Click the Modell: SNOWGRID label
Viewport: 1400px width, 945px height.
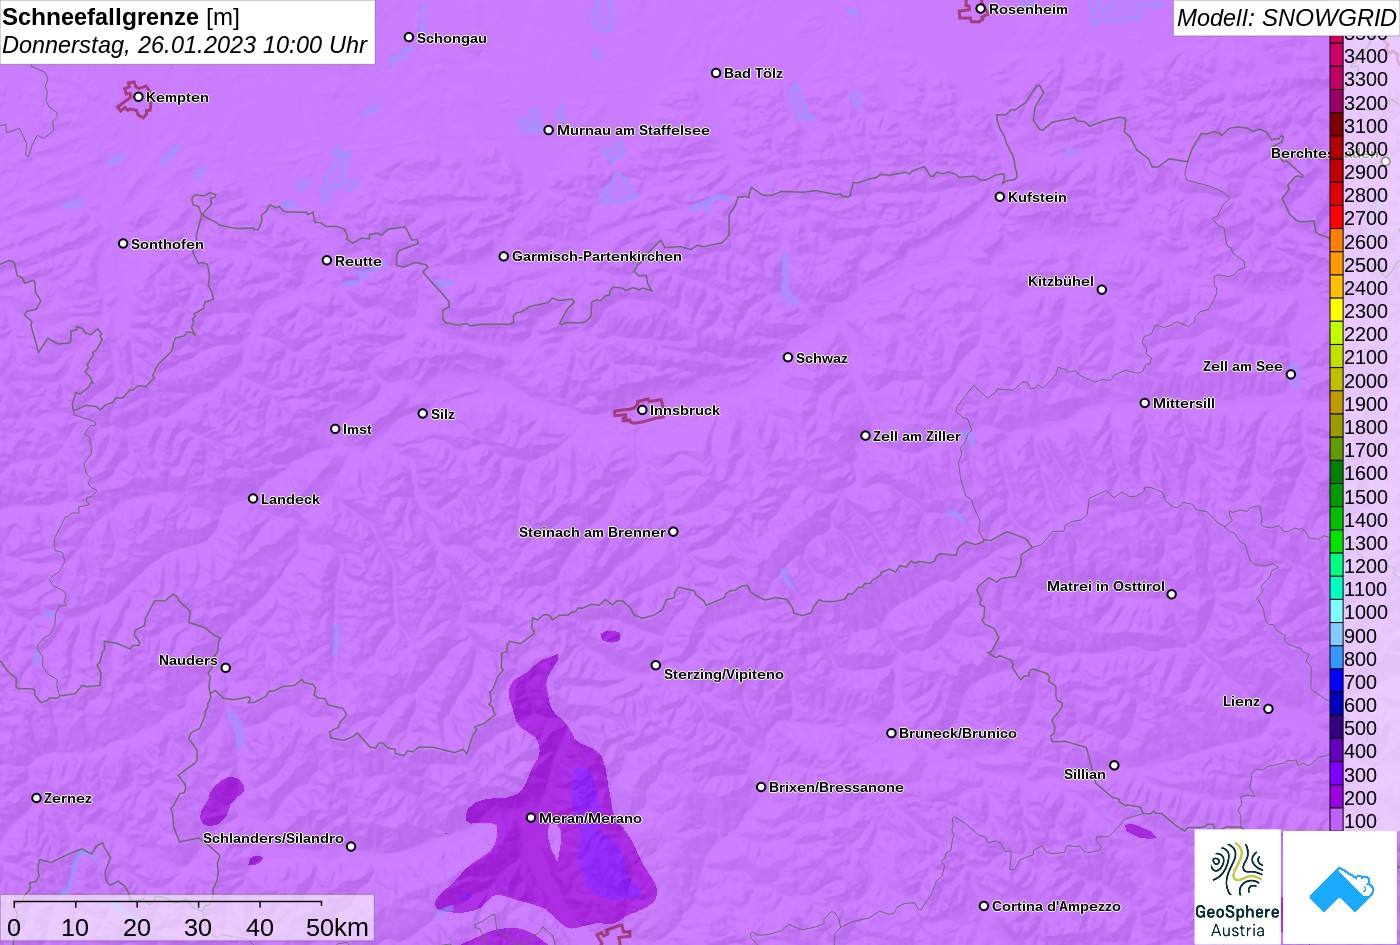(x=1286, y=18)
